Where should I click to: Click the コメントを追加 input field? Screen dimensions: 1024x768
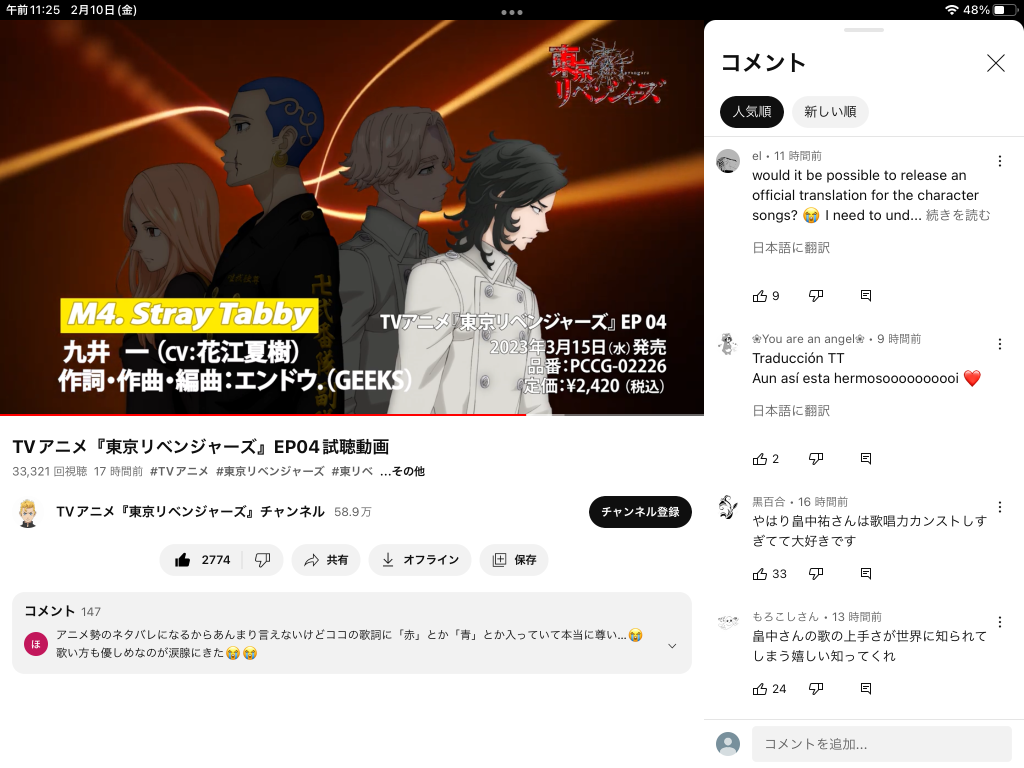pyautogui.click(x=882, y=744)
